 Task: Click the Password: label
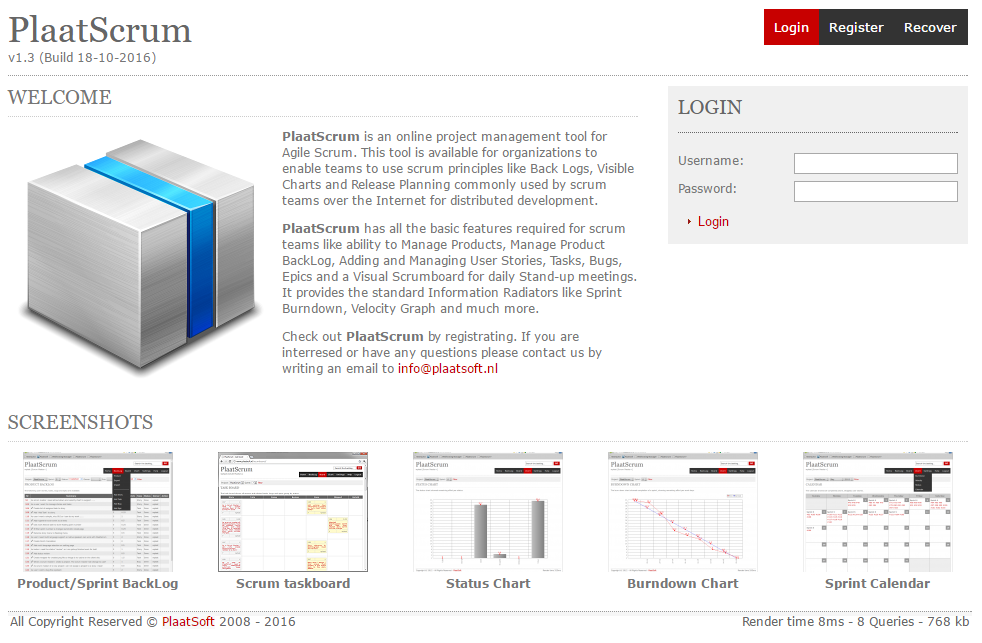click(x=708, y=189)
